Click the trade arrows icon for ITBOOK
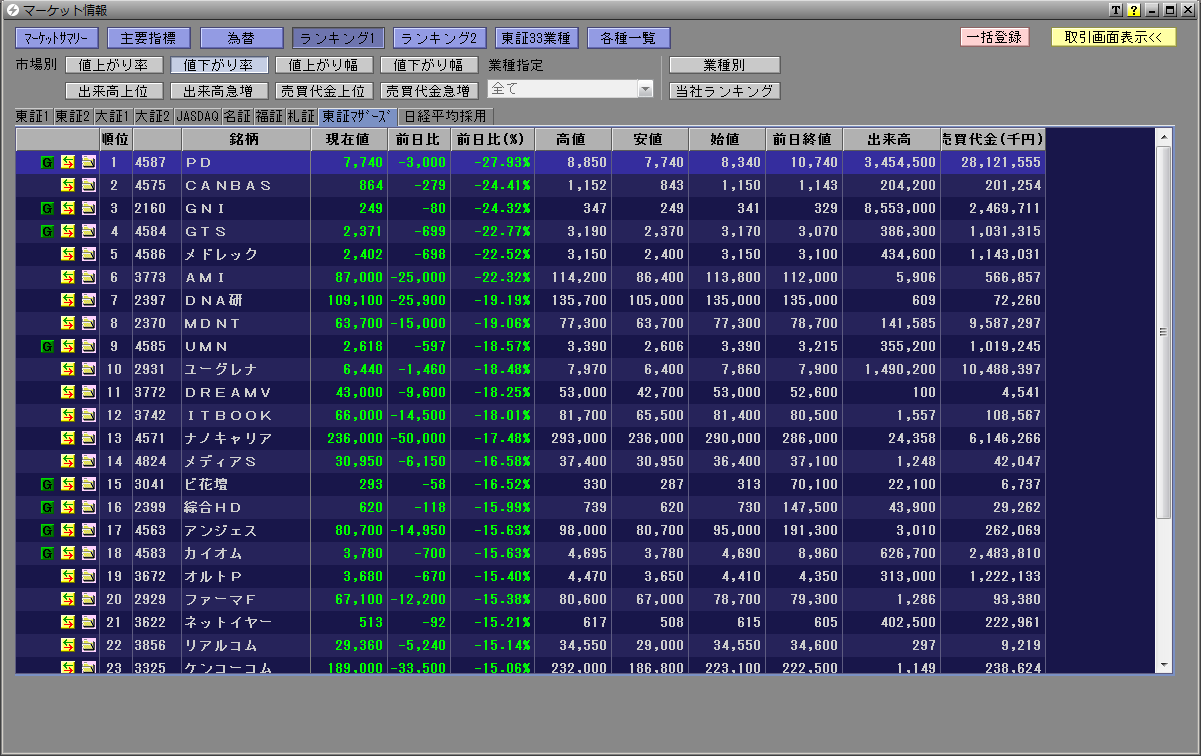The height and width of the screenshot is (756, 1201). 68,415
